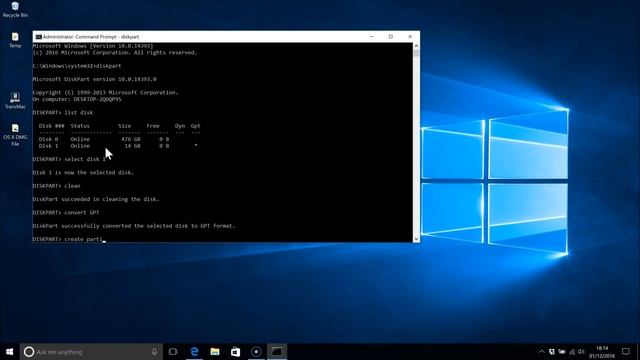The height and width of the screenshot is (360, 640).
Task: Click the 'C:\Windows\system32>diskpart' line
Action: 77,66
